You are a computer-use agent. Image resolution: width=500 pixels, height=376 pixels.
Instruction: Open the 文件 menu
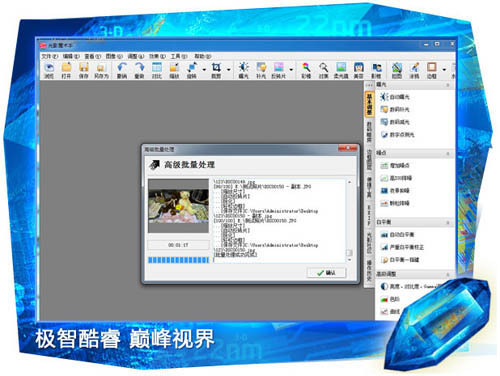pos(50,56)
